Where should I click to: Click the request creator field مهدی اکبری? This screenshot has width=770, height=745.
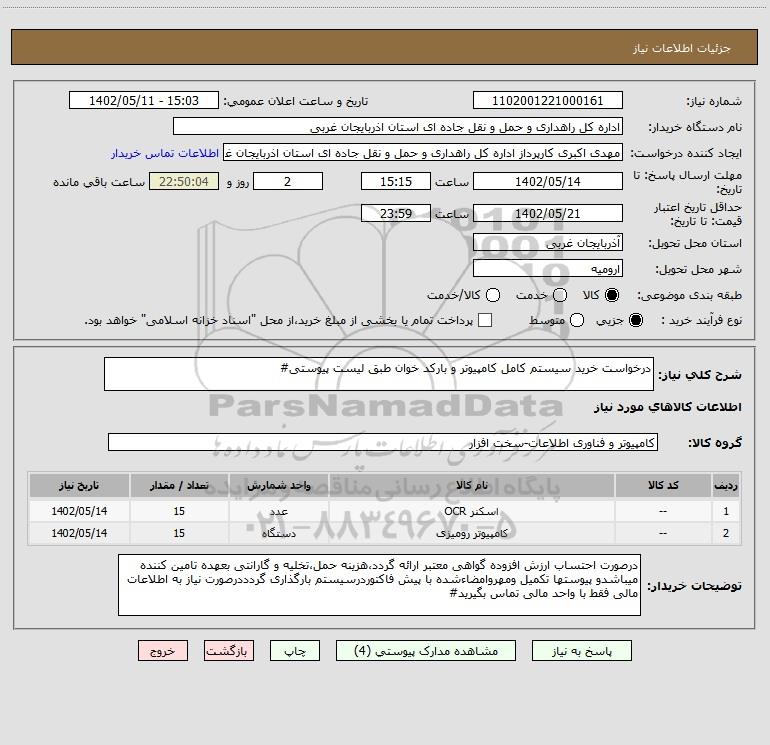pos(423,153)
